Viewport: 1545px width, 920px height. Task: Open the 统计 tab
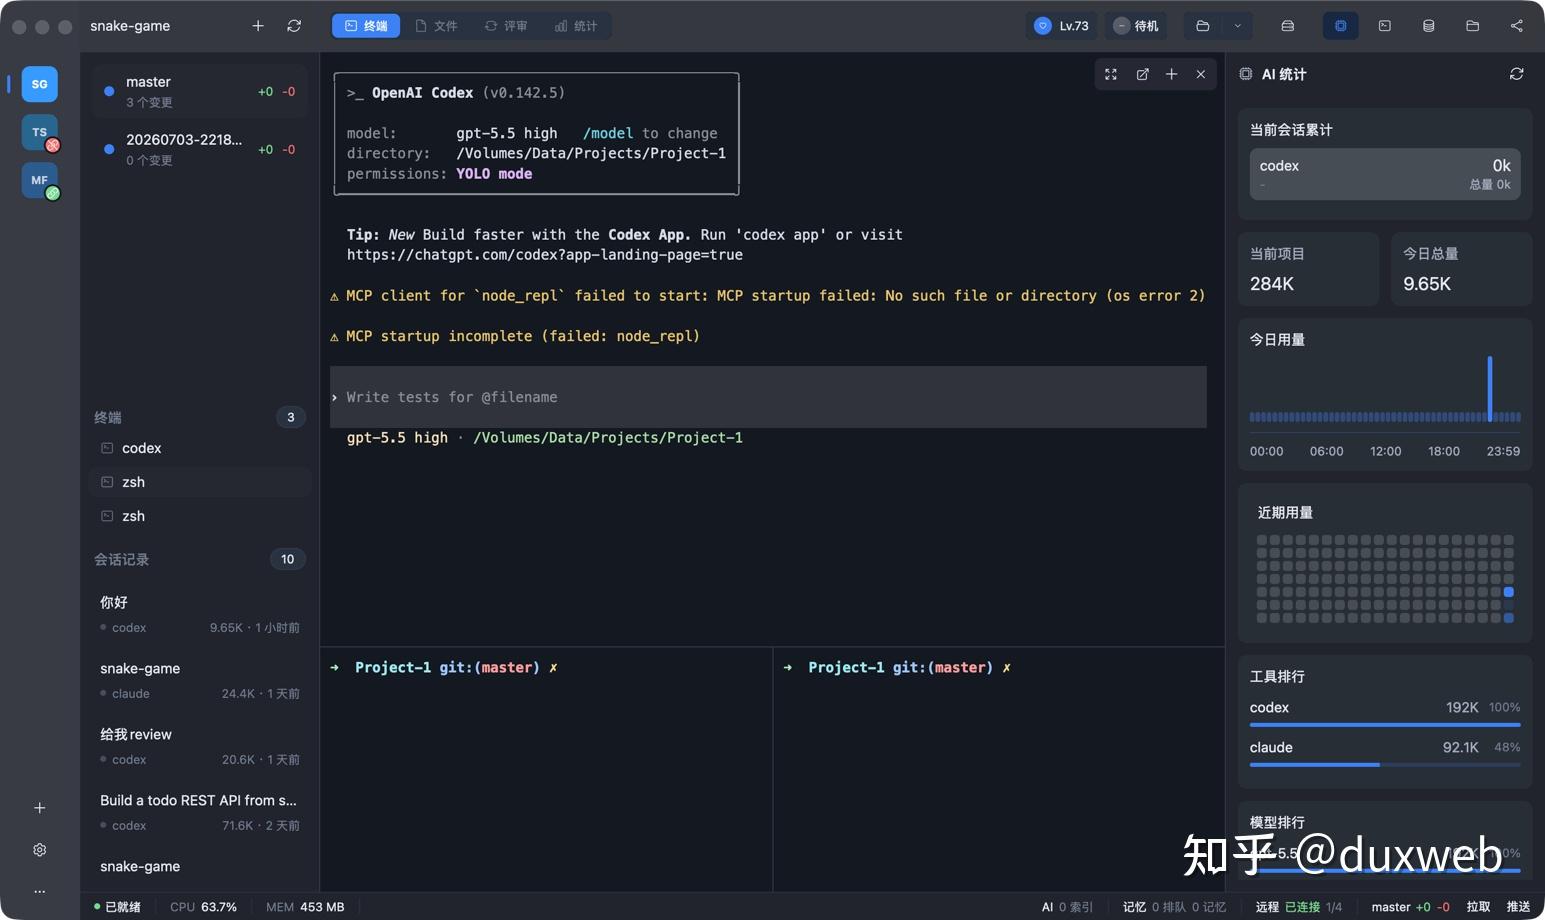(x=576, y=26)
